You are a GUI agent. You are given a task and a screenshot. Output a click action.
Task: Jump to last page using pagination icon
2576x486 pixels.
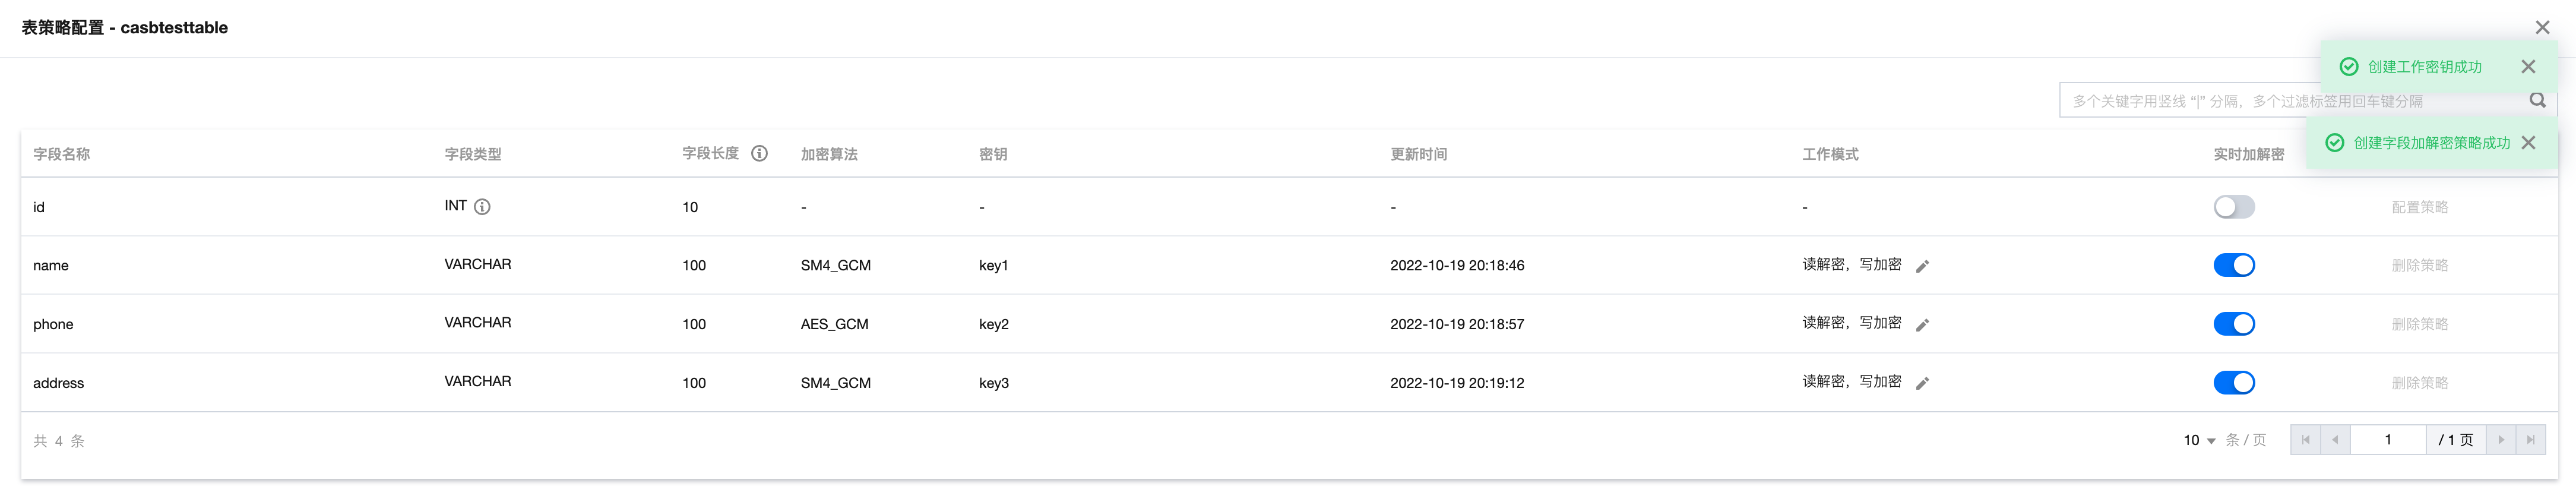pos(2531,439)
